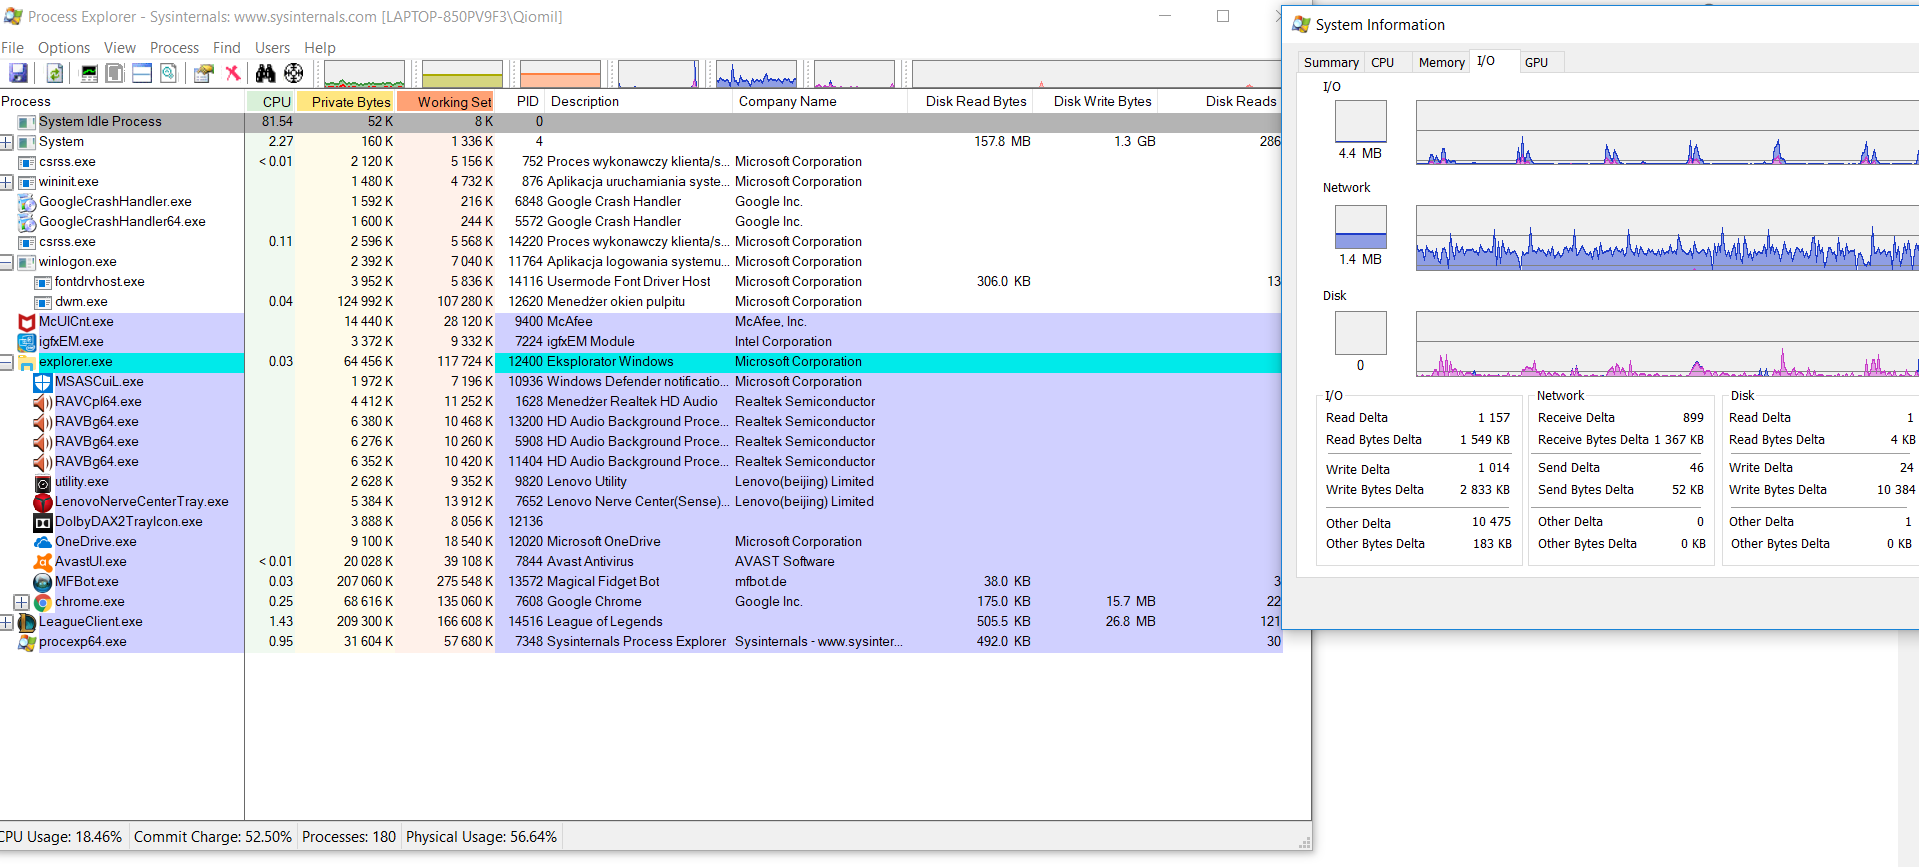Click the GoogleCrashHandler64.exe icon
The width and height of the screenshot is (1919, 867).
(27, 222)
